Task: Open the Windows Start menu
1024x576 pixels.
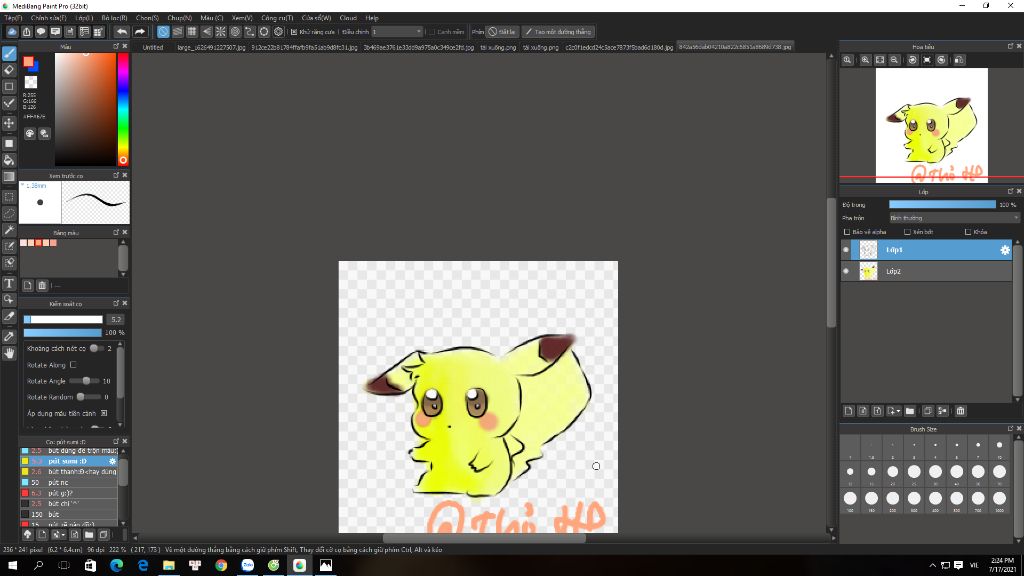Action: pyautogui.click(x=12, y=566)
